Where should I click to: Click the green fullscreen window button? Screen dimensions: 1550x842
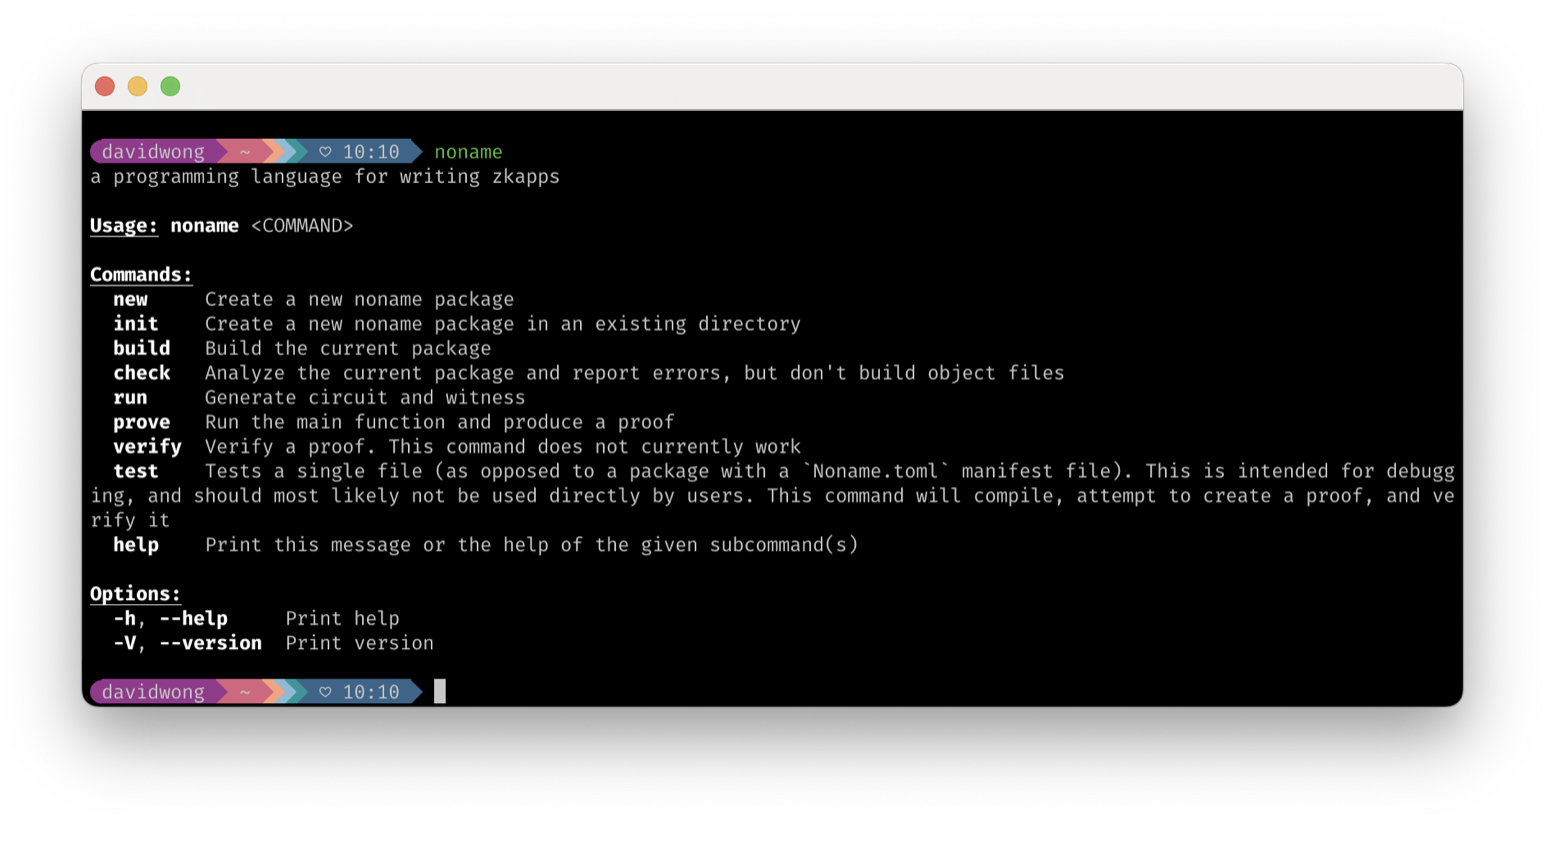coord(171,86)
